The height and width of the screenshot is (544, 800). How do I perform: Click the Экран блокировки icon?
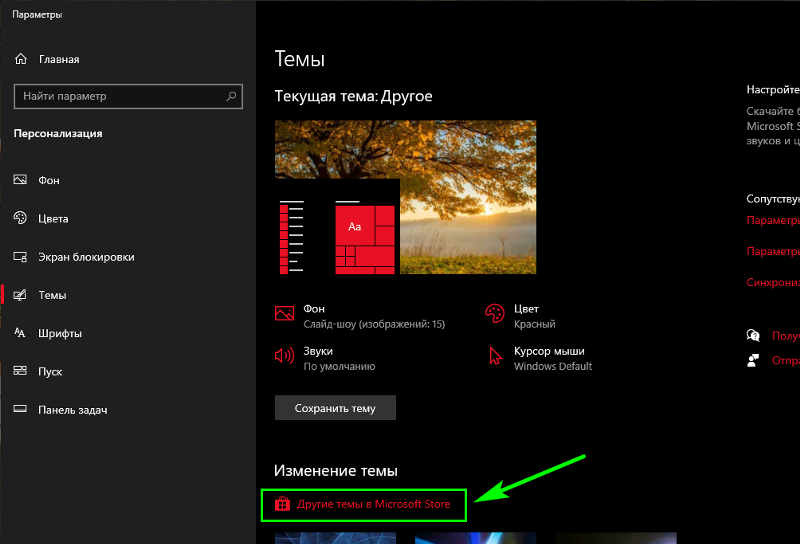20,257
